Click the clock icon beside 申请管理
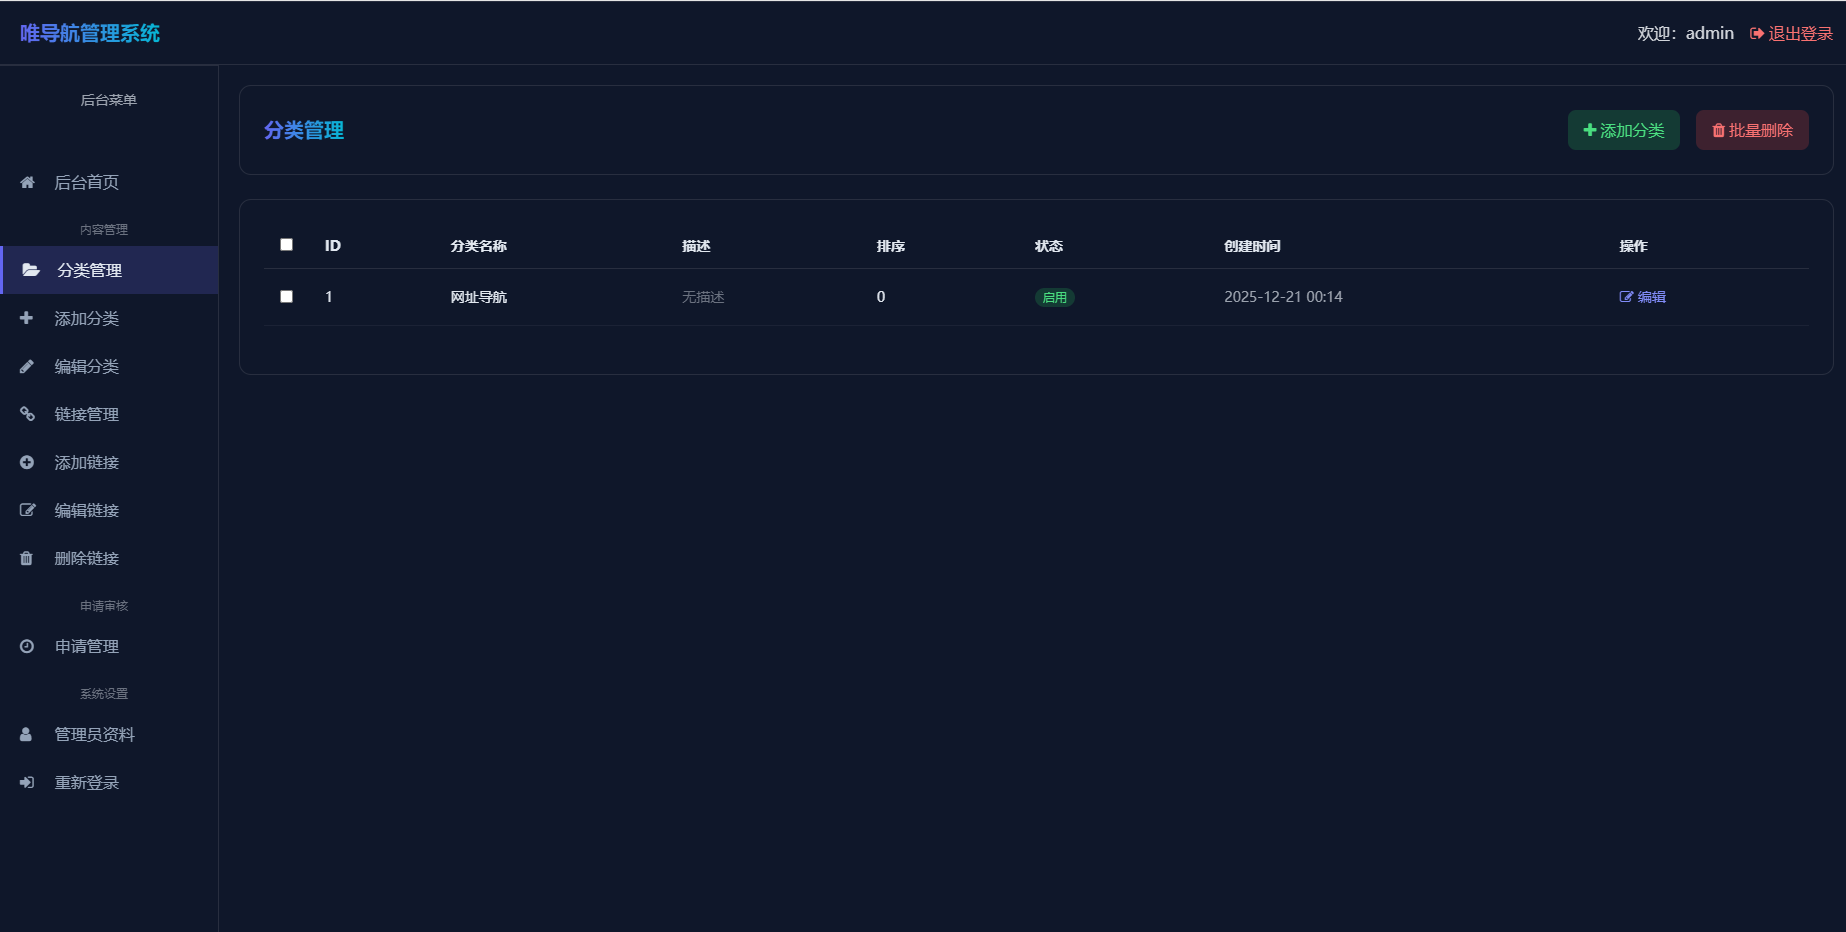Image resolution: width=1846 pixels, height=932 pixels. click(x=27, y=646)
